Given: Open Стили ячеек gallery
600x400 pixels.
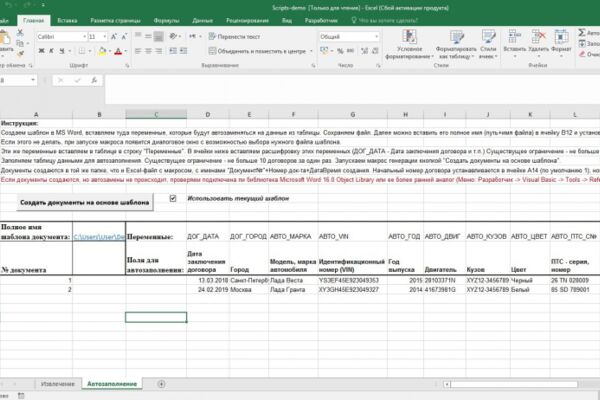Looking at the screenshot, I should 488,45.
